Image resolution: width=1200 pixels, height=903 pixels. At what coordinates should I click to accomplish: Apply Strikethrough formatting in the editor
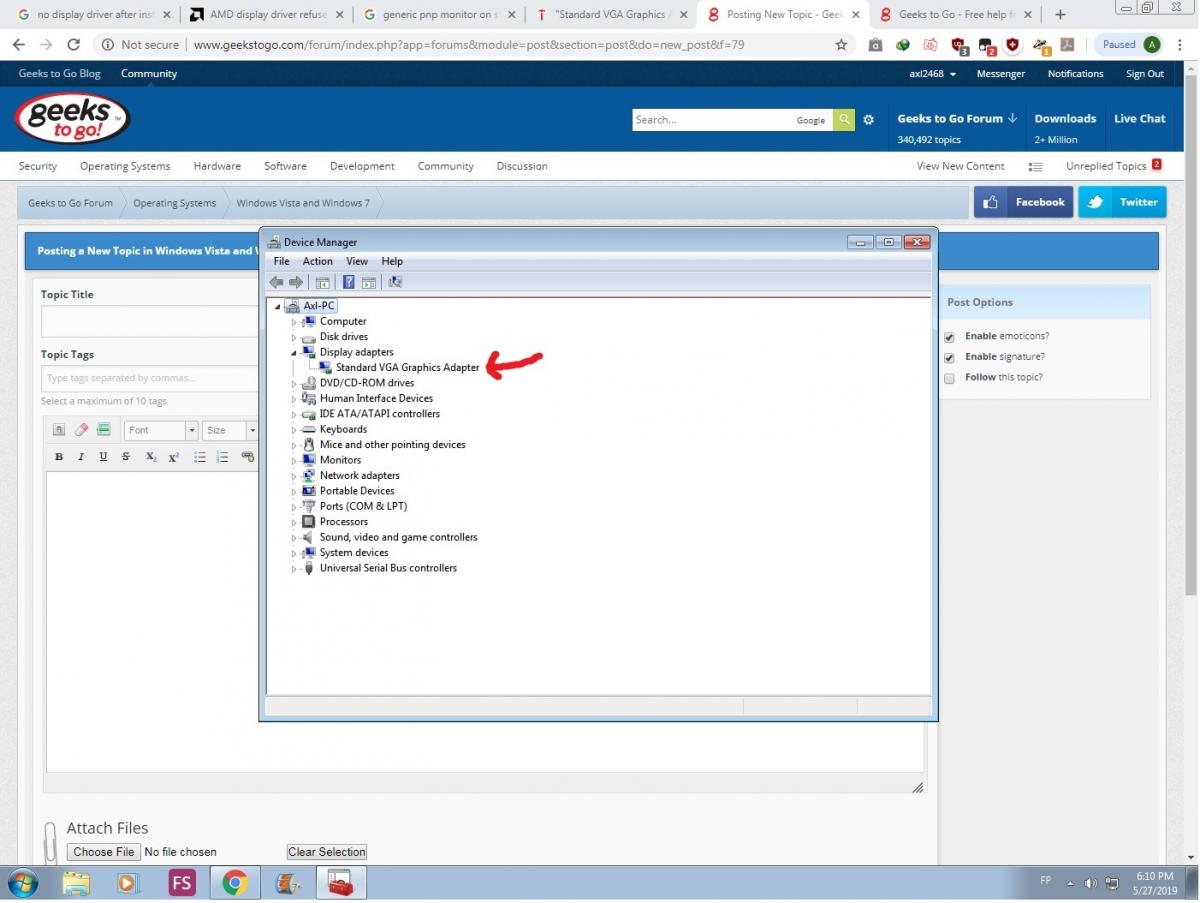coord(126,457)
